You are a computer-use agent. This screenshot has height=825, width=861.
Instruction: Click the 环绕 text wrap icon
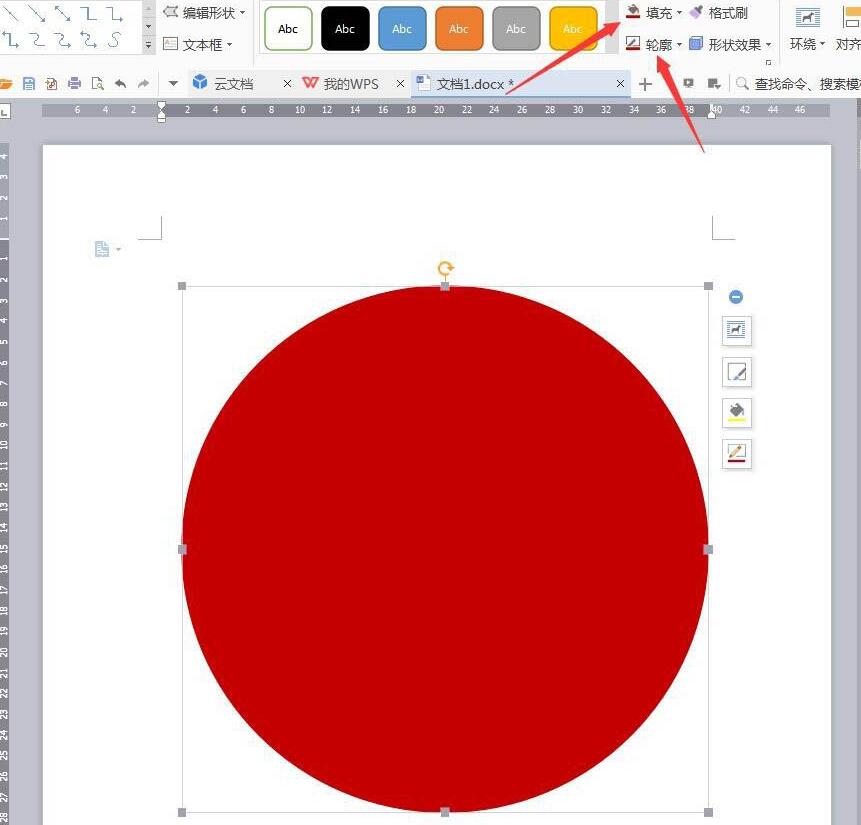pyautogui.click(x=807, y=18)
